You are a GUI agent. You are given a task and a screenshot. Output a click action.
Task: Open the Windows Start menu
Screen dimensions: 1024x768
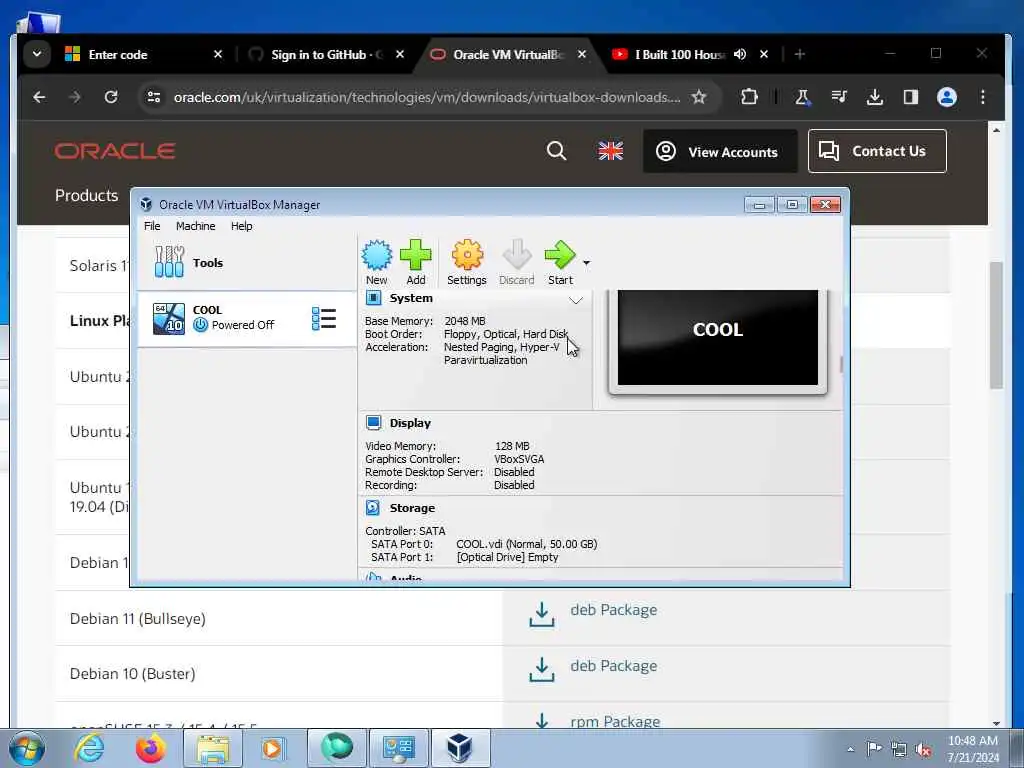point(27,748)
